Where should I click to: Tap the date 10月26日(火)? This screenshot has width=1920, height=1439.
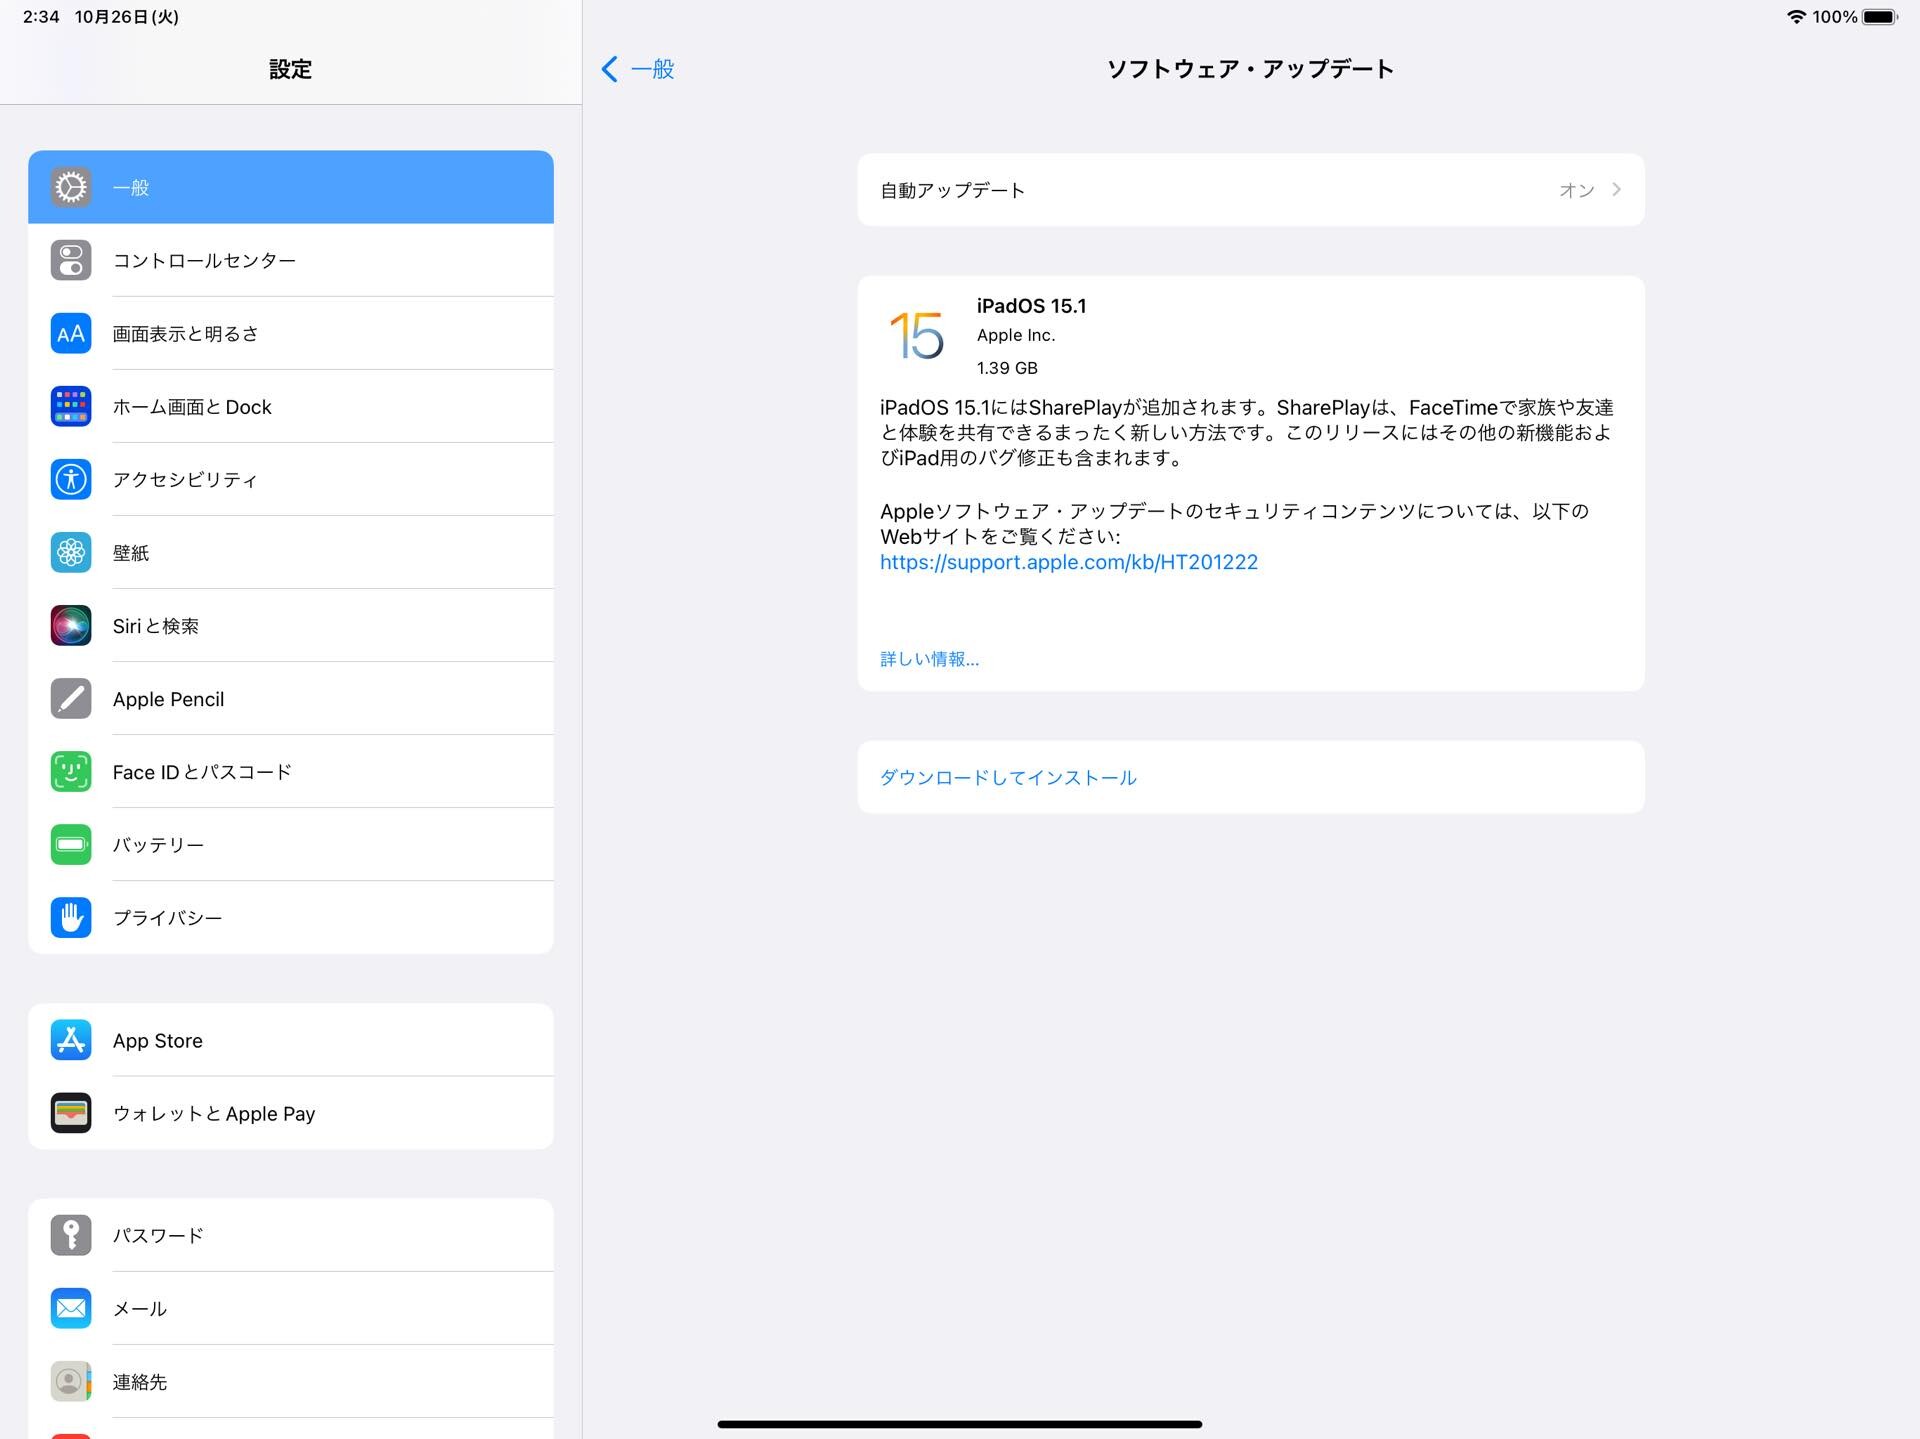point(127,17)
